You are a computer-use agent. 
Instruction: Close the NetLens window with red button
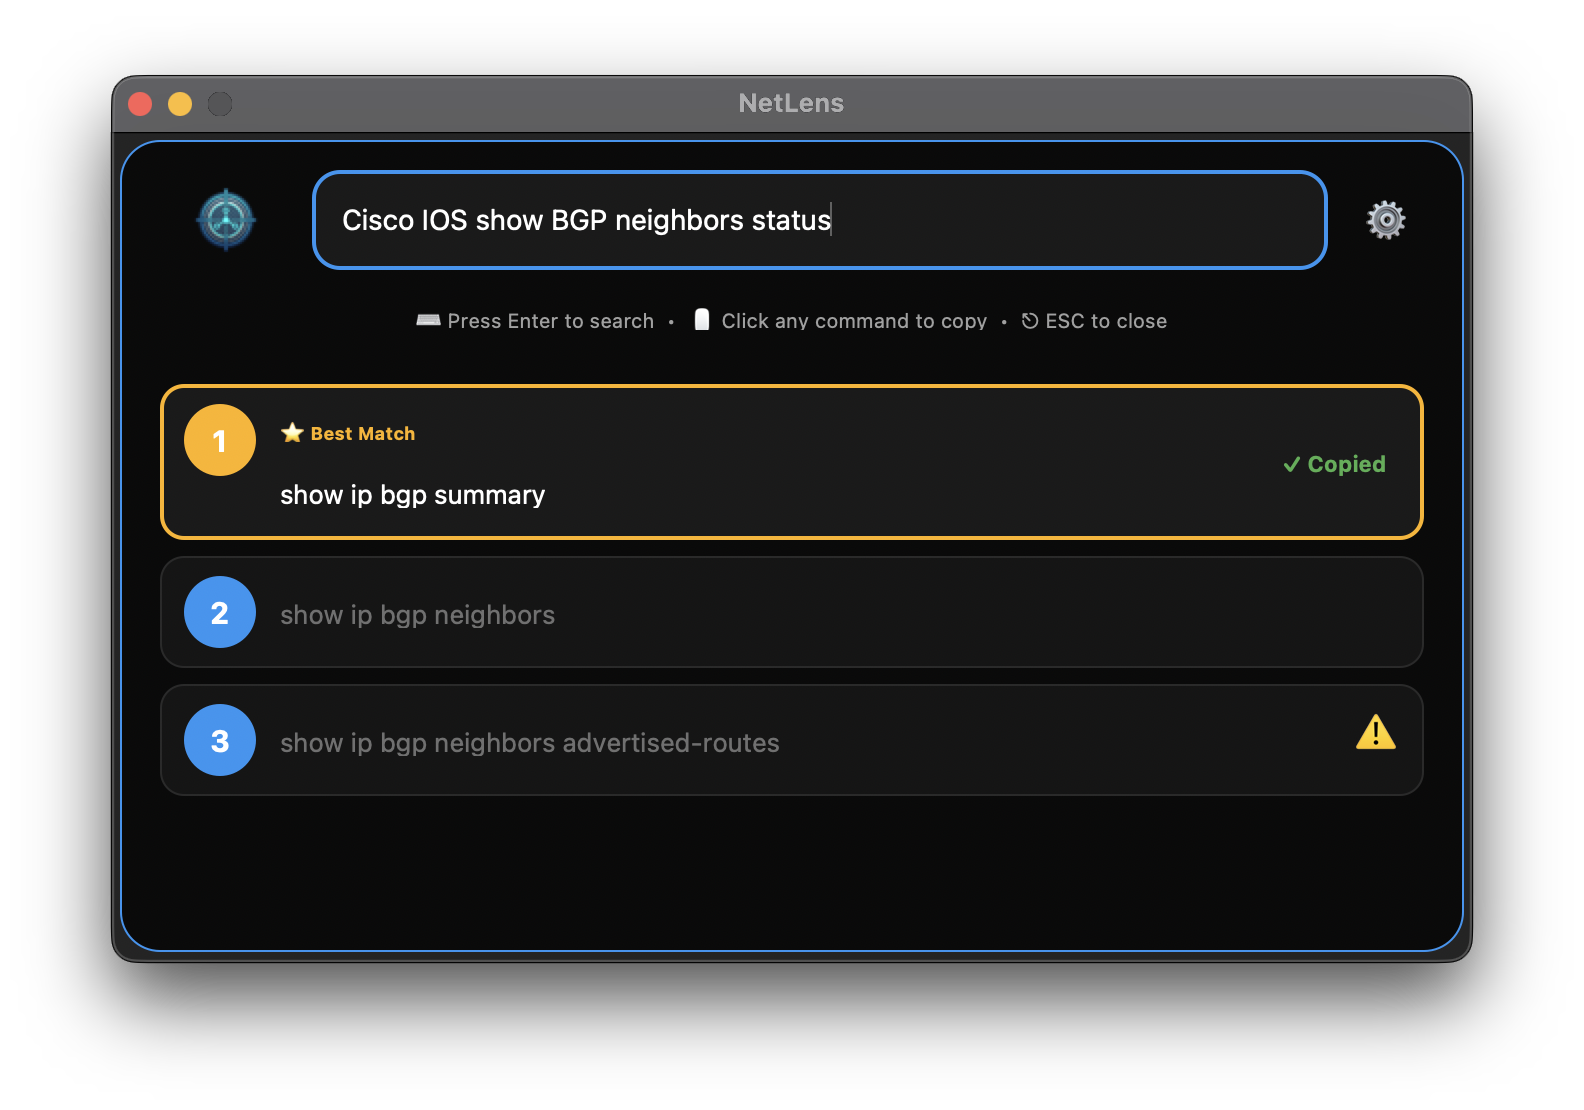click(140, 104)
